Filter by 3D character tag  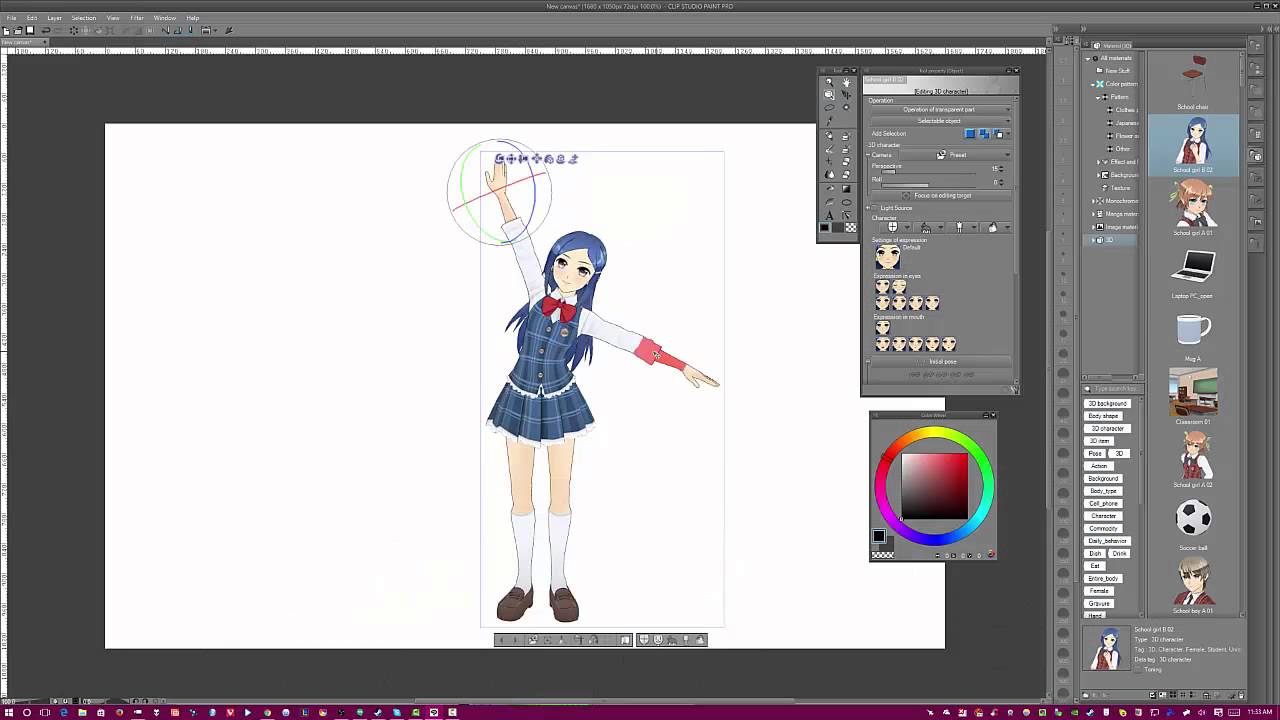(x=1107, y=428)
